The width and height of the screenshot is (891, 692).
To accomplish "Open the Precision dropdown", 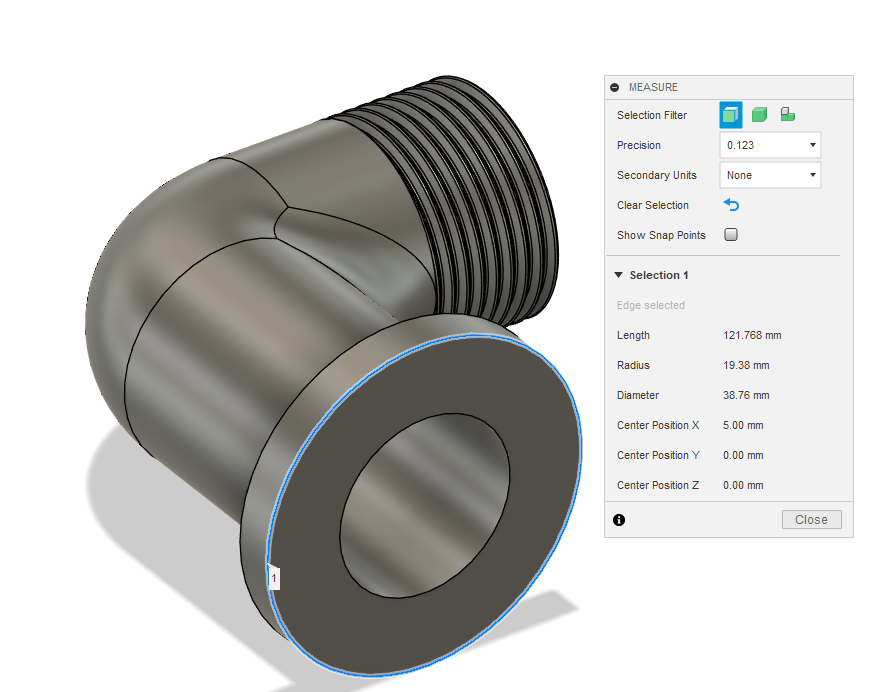I will click(770, 145).
